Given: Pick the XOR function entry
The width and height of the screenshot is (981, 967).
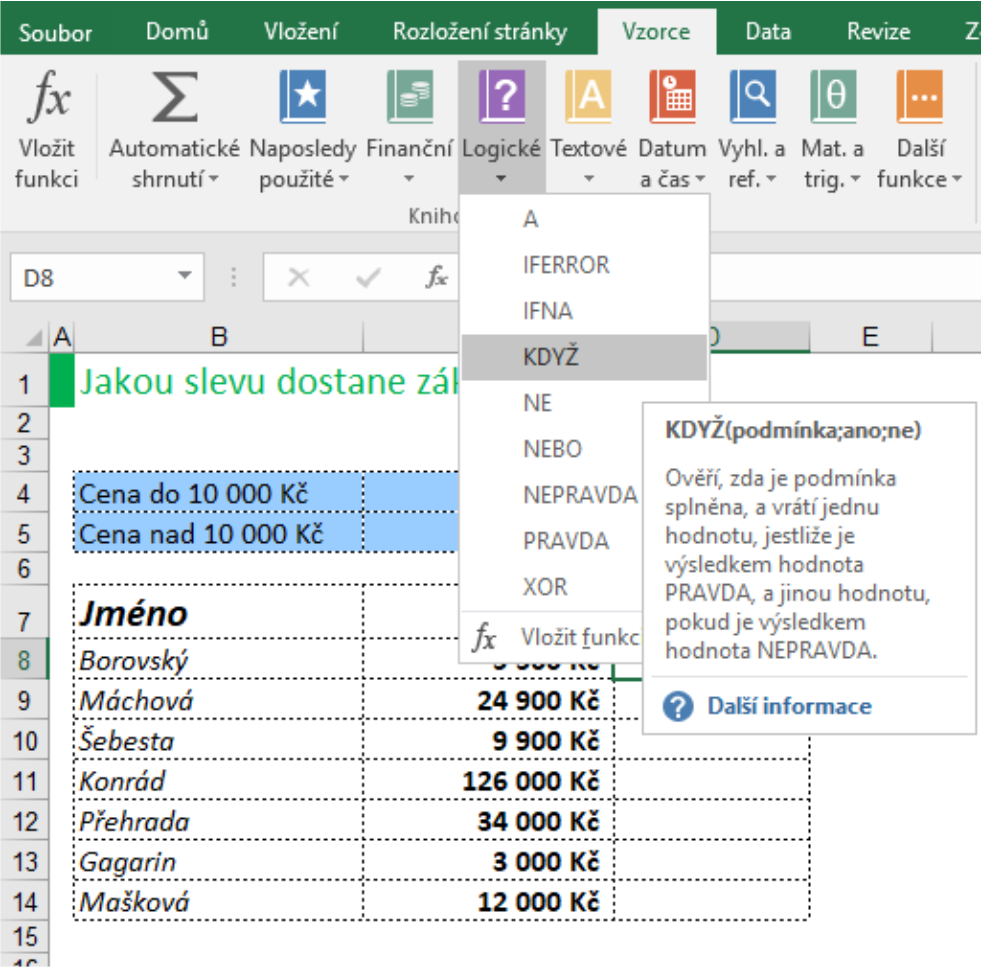Looking at the screenshot, I should [545, 587].
